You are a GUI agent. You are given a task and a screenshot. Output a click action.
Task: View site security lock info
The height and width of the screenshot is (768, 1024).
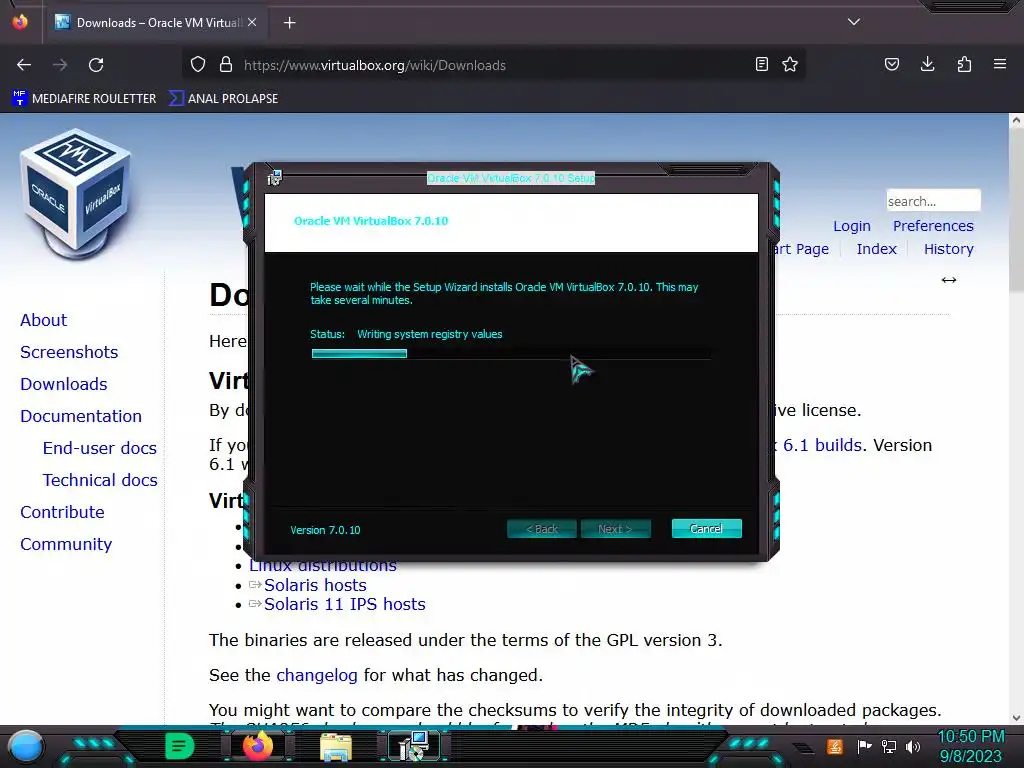click(226, 65)
